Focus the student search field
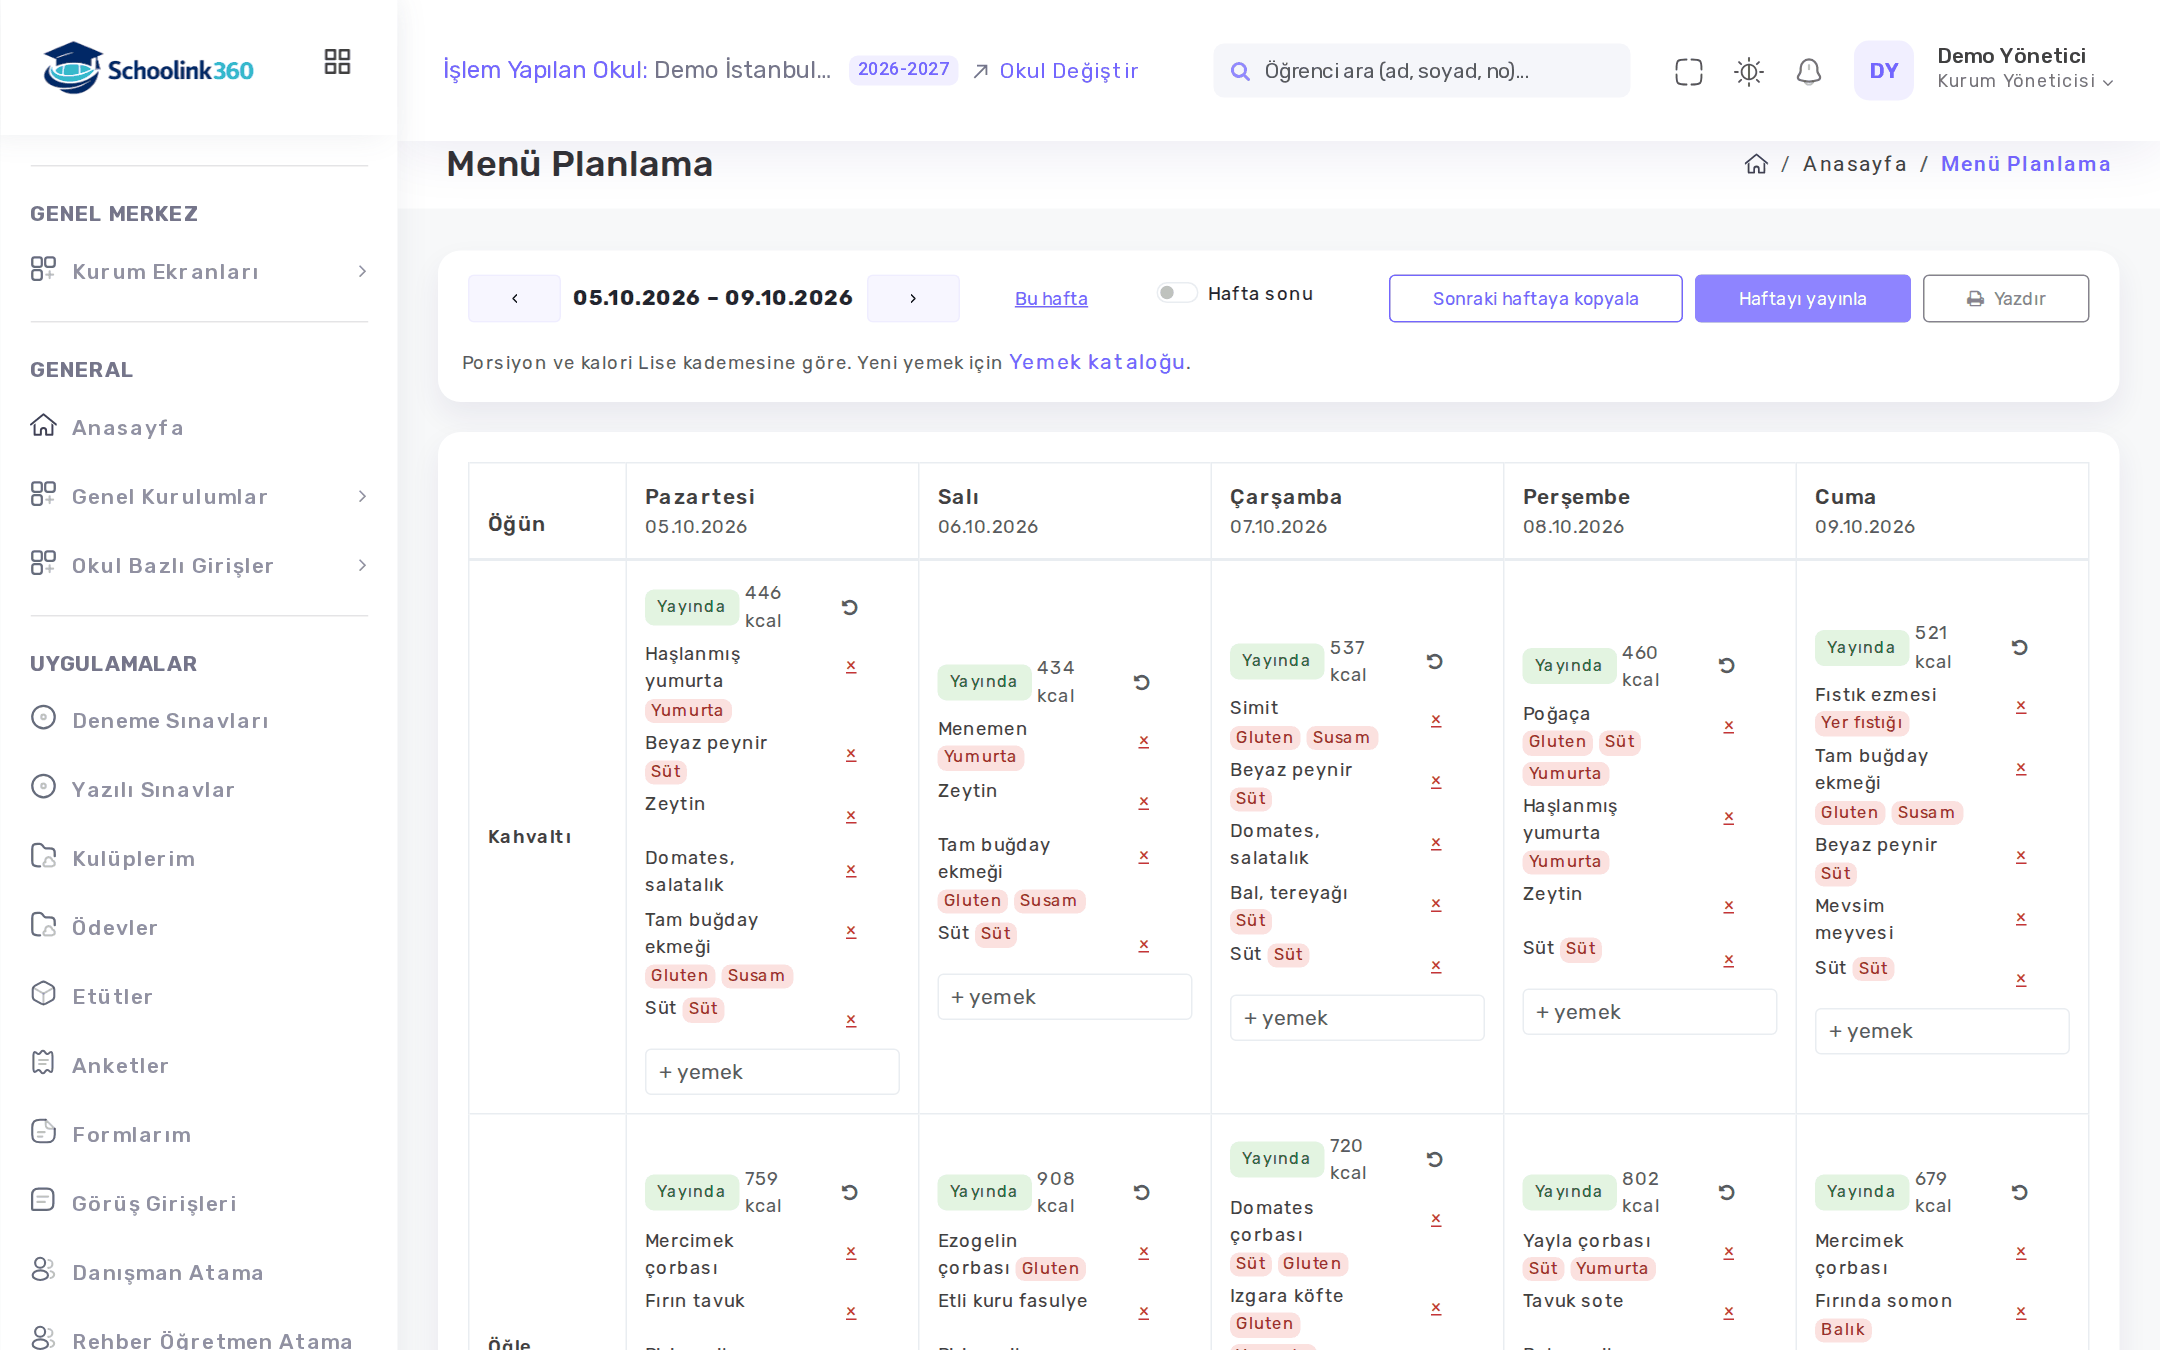The height and width of the screenshot is (1350, 2160). [1421, 71]
